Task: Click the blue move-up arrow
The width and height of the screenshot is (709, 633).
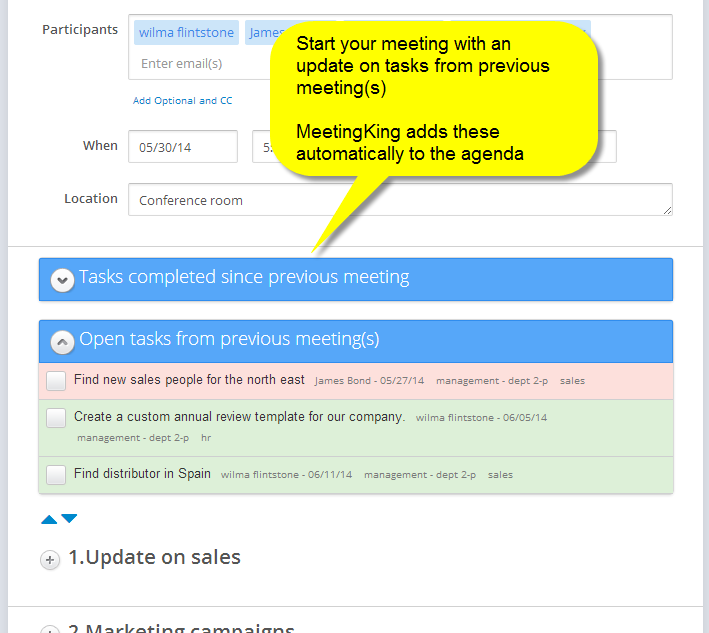Action: coord(49,519)
